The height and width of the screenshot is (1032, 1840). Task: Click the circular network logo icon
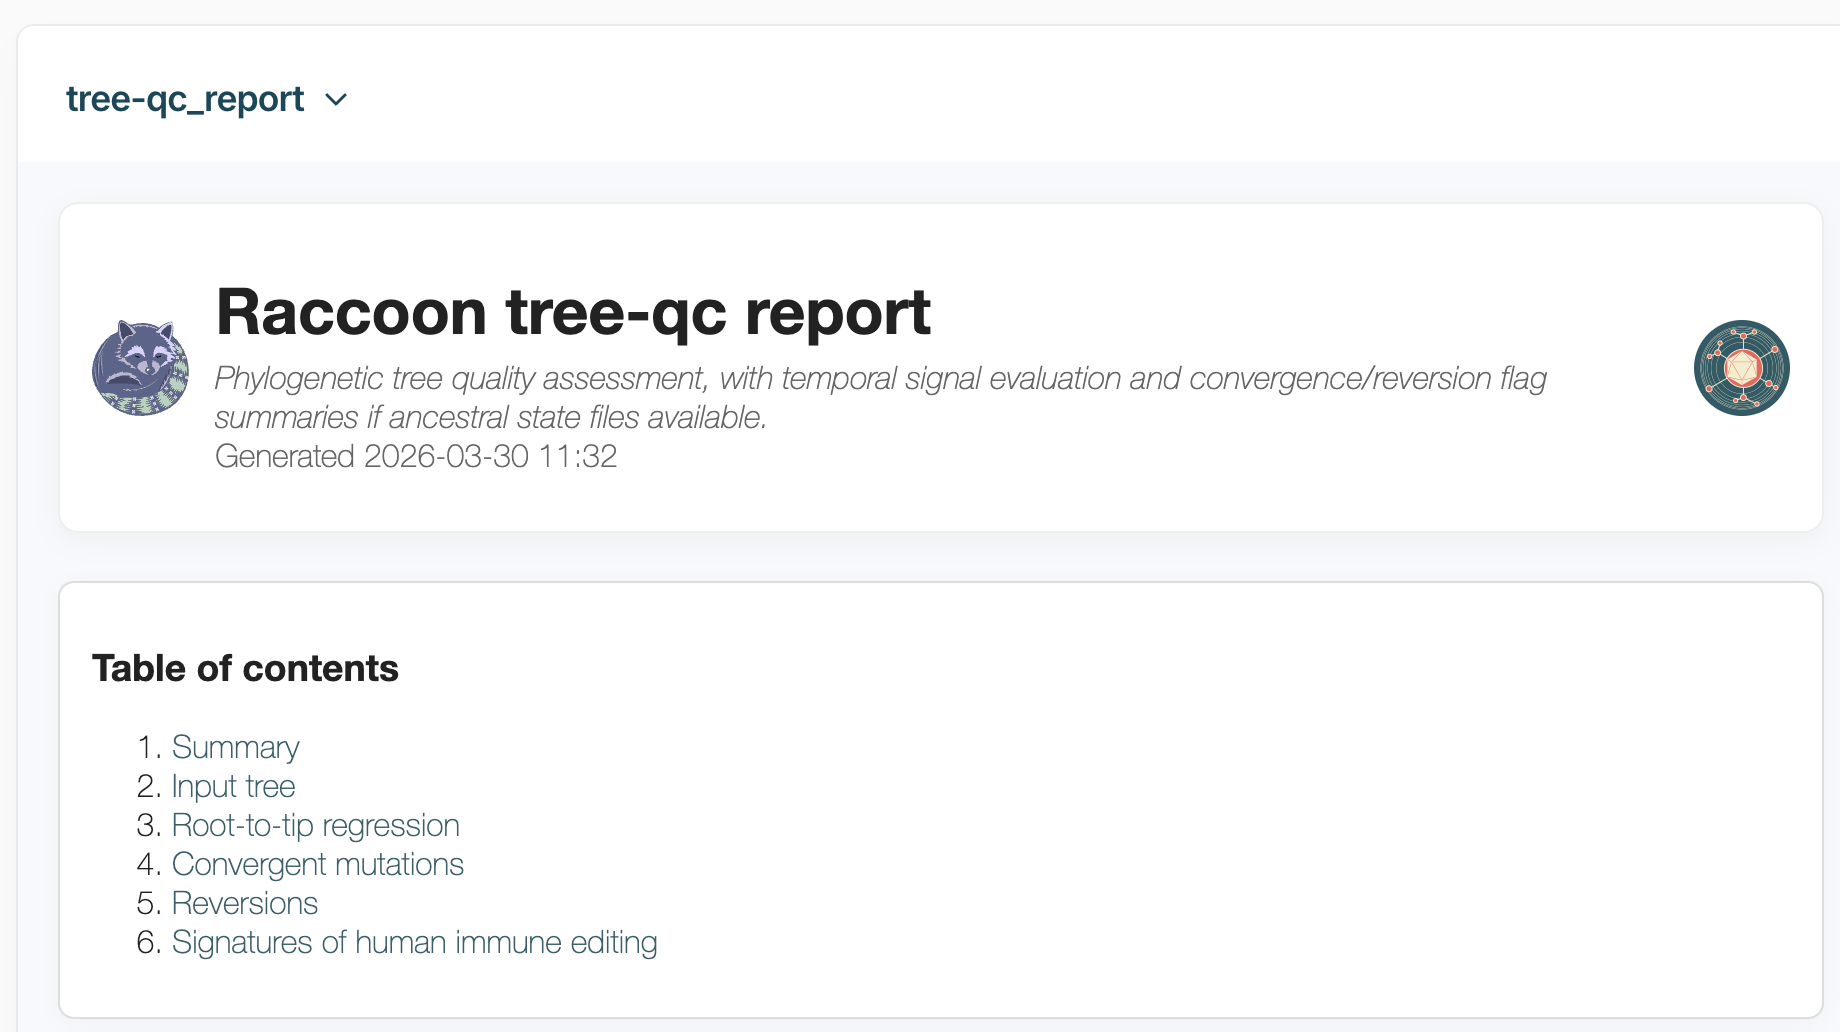click(1741, 368)
